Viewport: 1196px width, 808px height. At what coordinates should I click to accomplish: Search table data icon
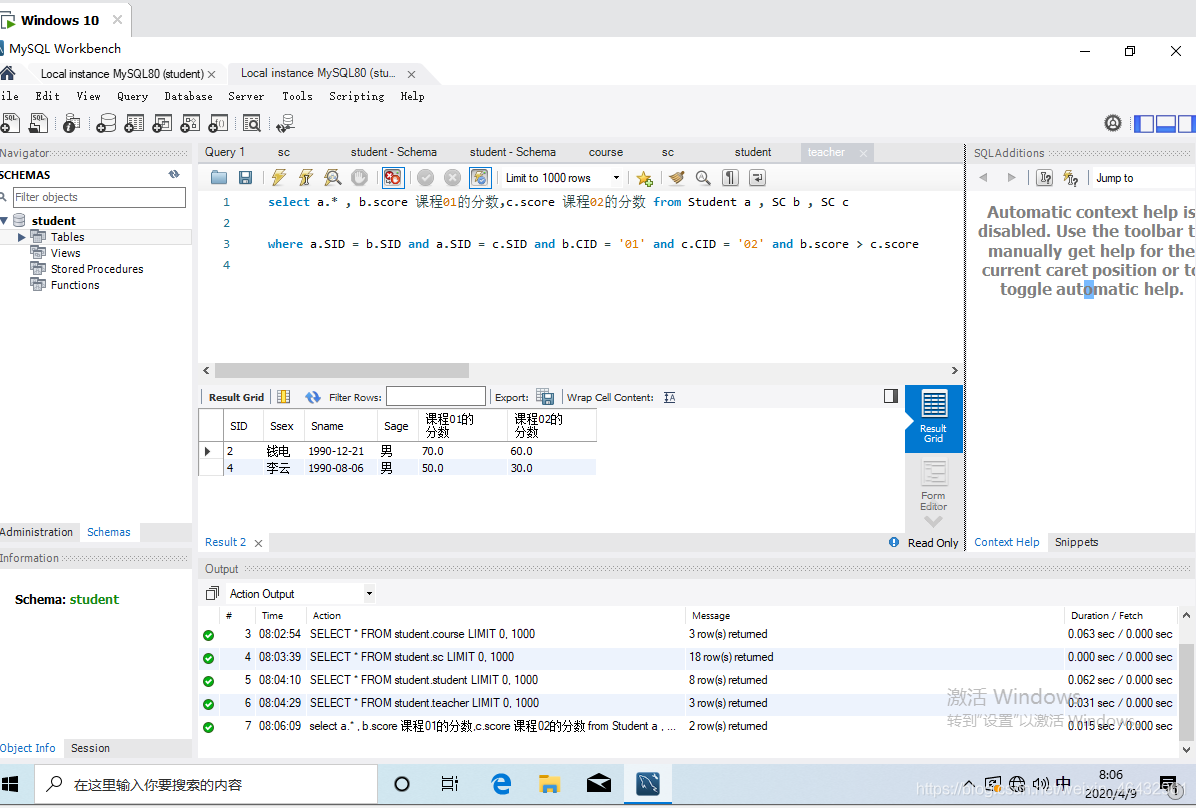(252, 123)
